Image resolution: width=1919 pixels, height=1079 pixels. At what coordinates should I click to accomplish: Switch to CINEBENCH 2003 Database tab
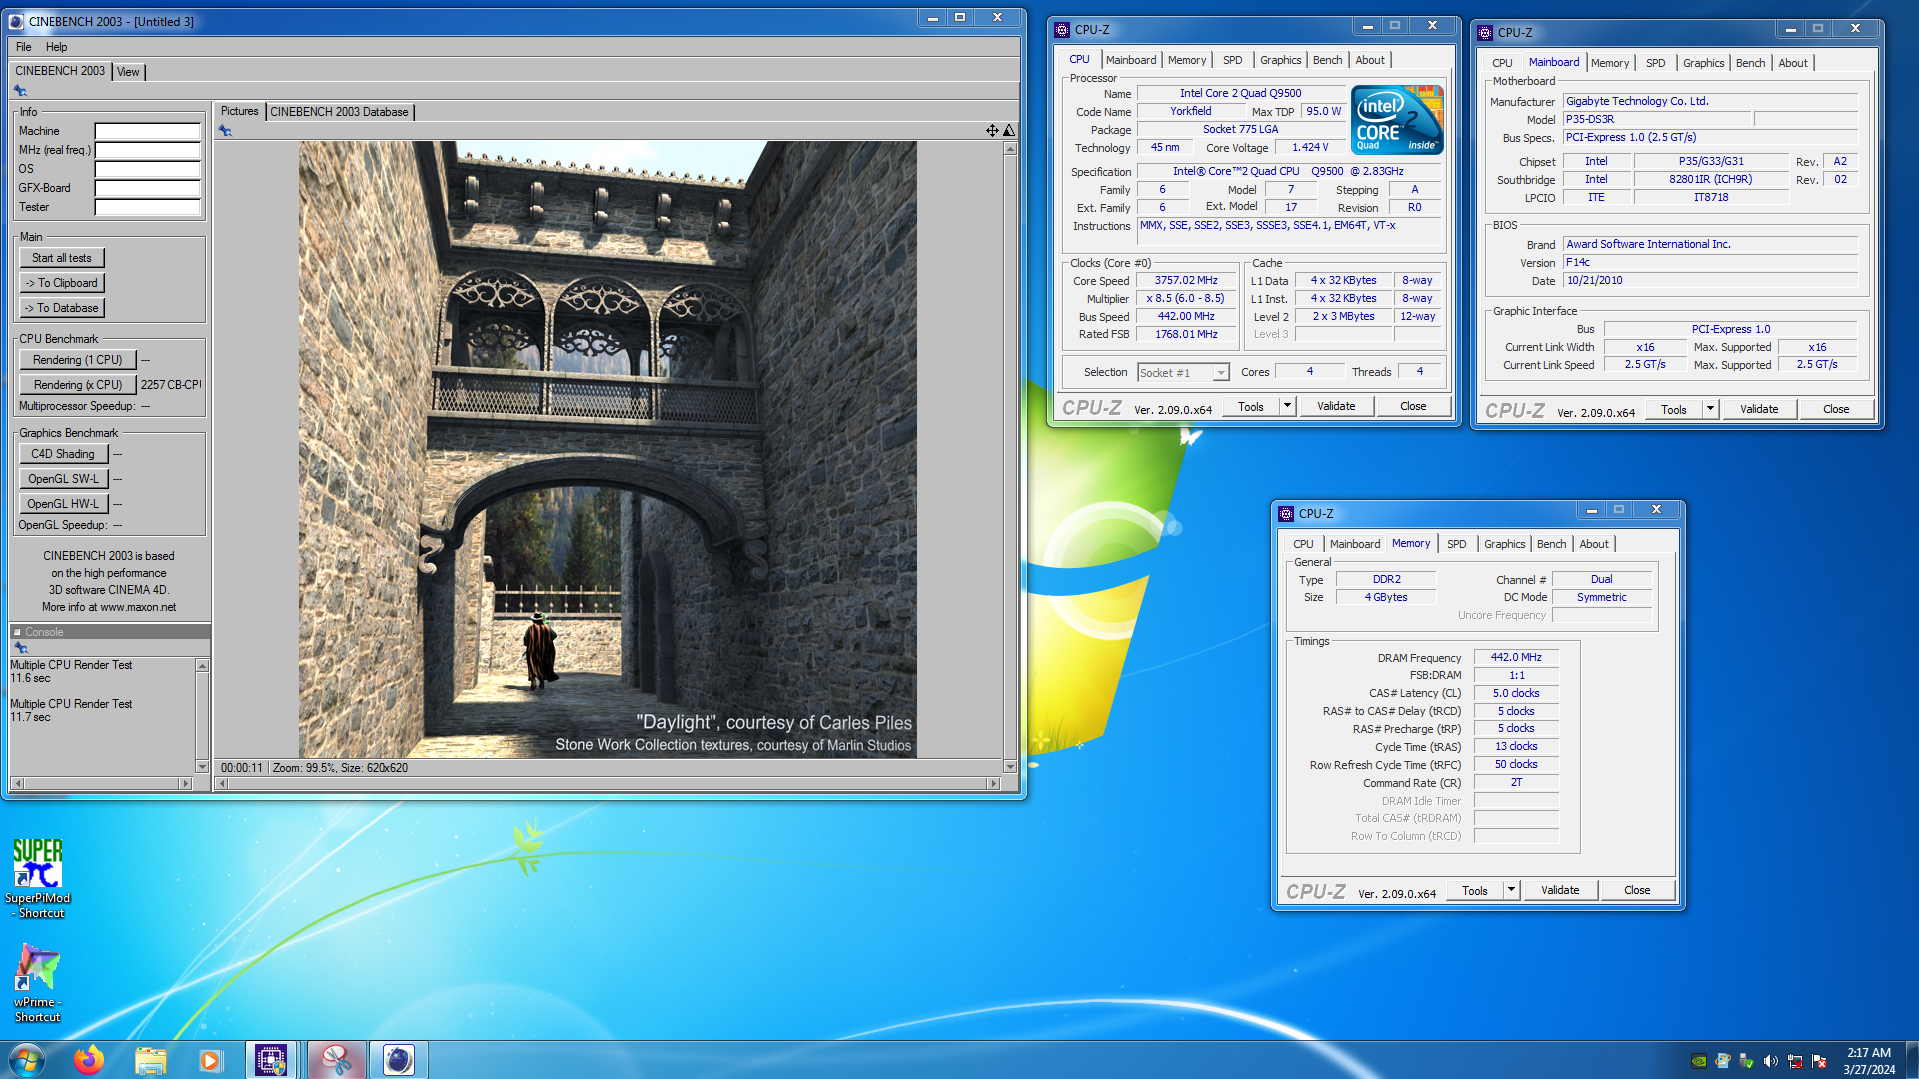click(339, 112)
